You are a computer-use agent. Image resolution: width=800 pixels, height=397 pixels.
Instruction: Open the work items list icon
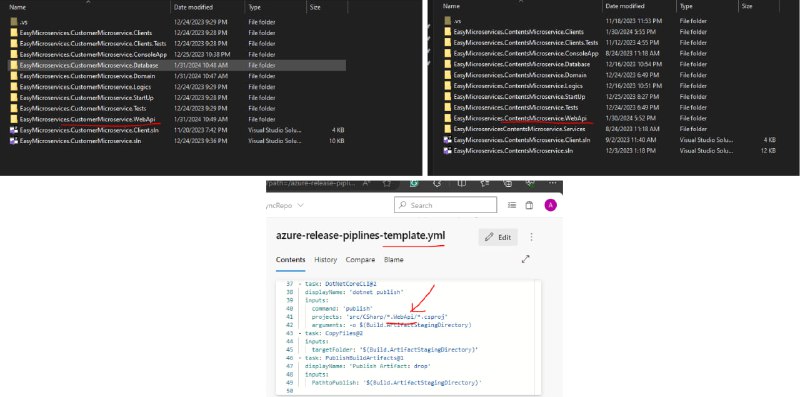pyautogui.click(x=512, y=205)
